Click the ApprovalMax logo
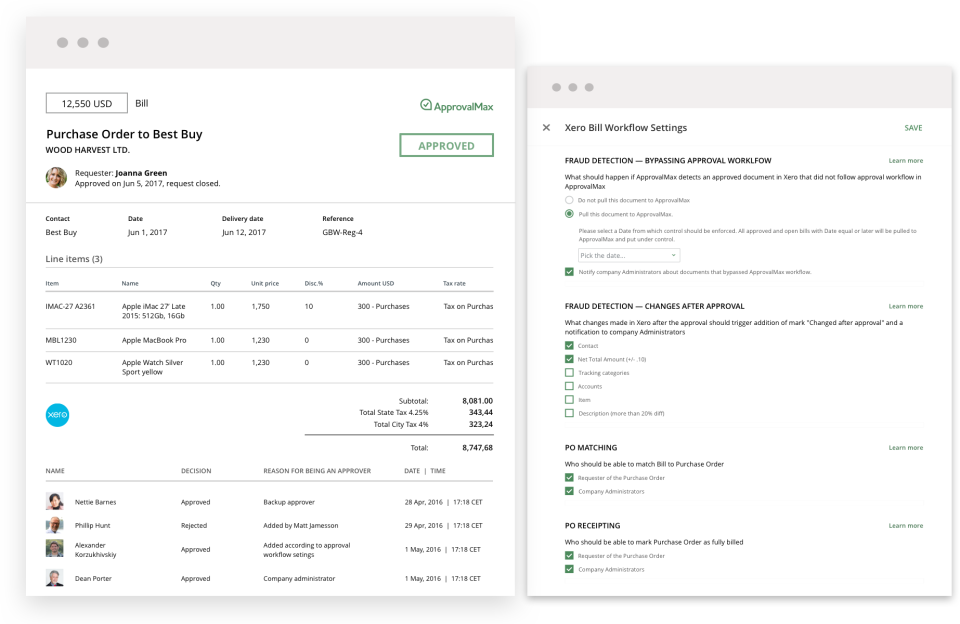The height and width of the screenshot is (624, 960). coord(455,103)
